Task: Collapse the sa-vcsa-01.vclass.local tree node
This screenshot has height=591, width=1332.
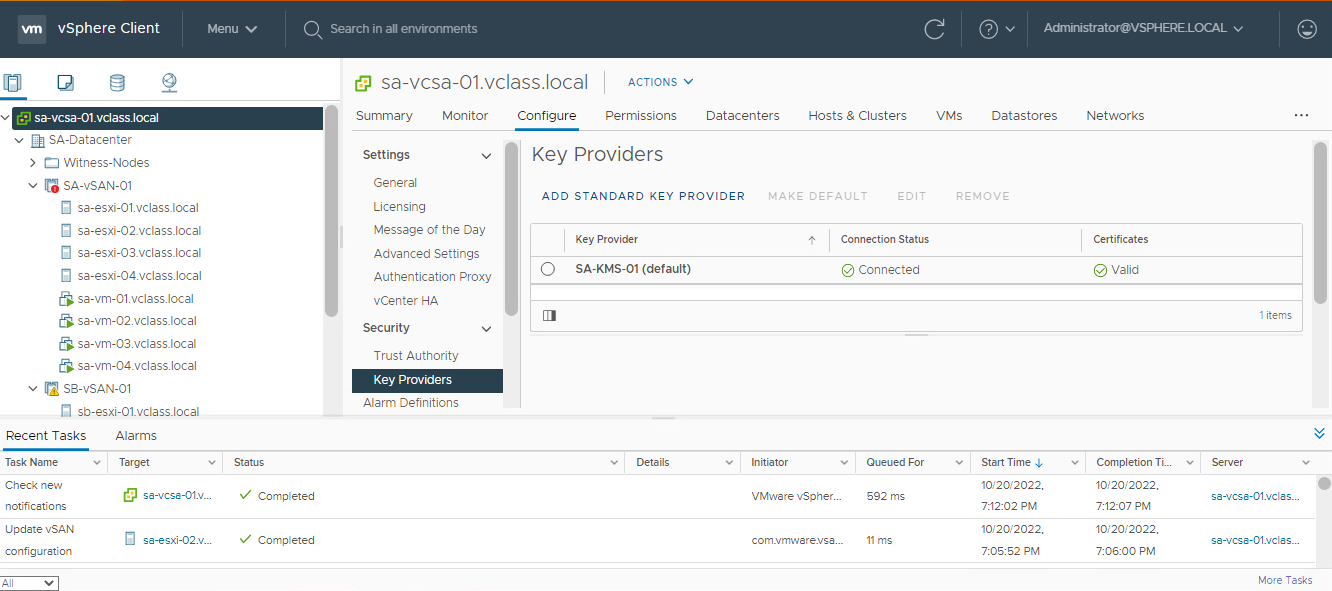Action: coord(6,118)
